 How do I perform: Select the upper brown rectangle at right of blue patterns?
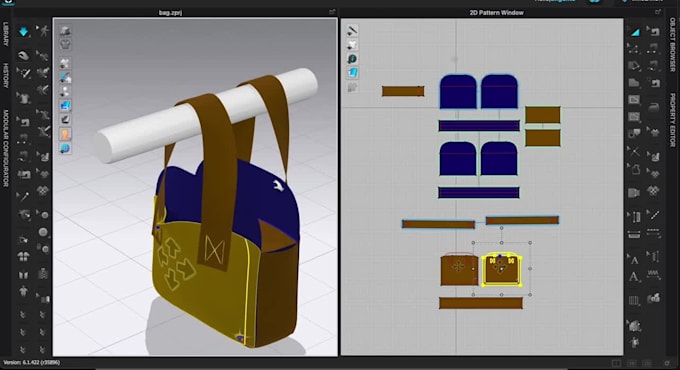point(543,115)
